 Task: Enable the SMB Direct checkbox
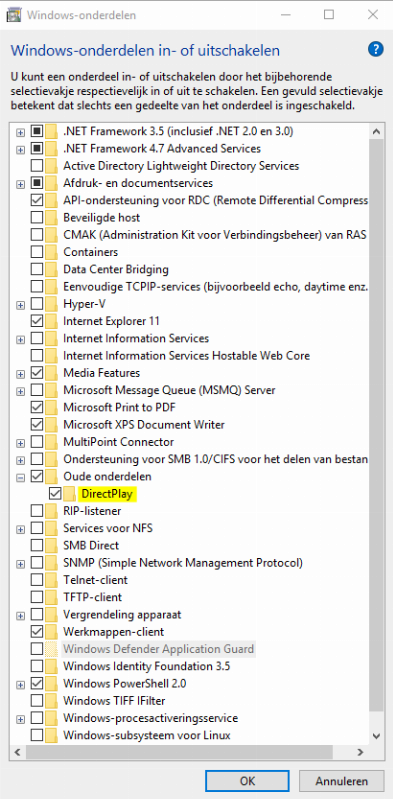pos(37,545)
